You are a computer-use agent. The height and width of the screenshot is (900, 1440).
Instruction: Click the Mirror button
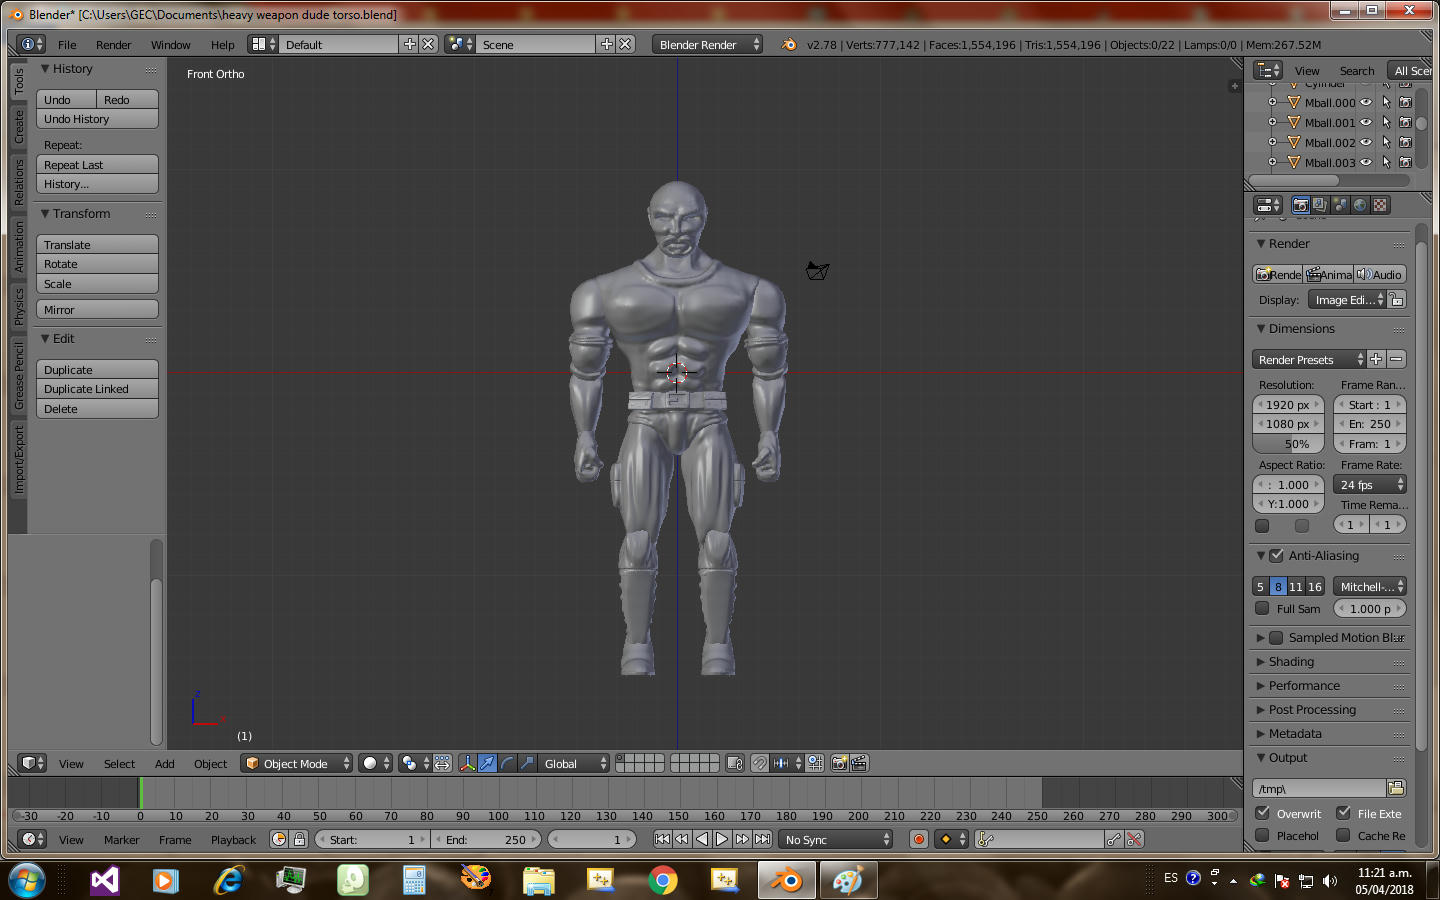click(97, 310)
